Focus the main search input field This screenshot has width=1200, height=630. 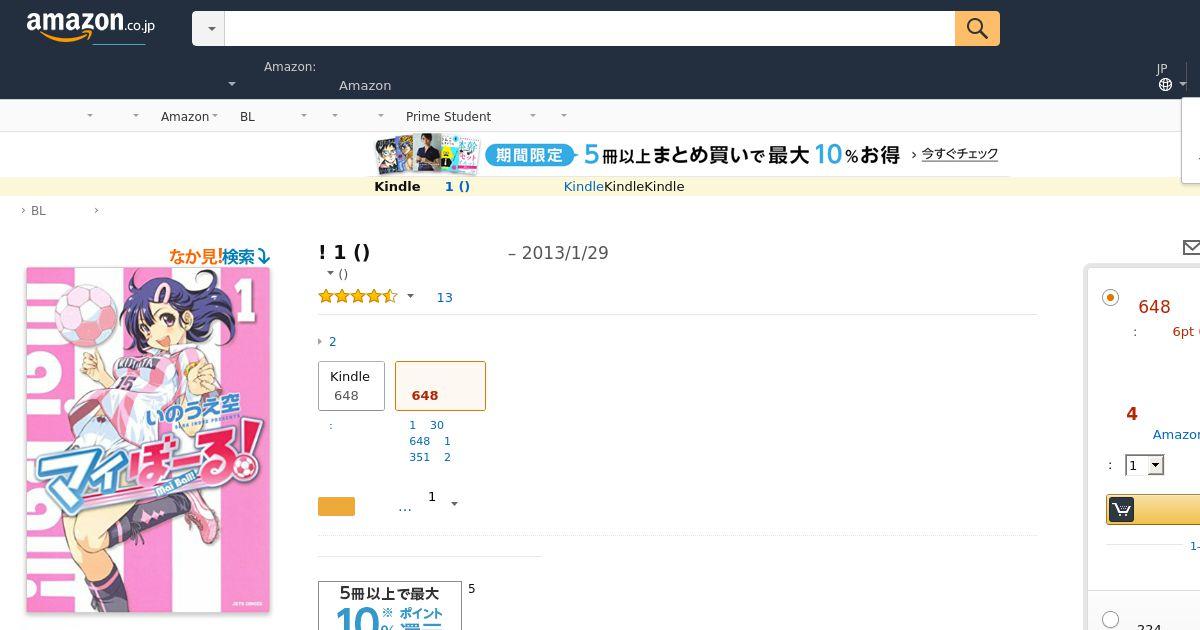tap(590, 29)
